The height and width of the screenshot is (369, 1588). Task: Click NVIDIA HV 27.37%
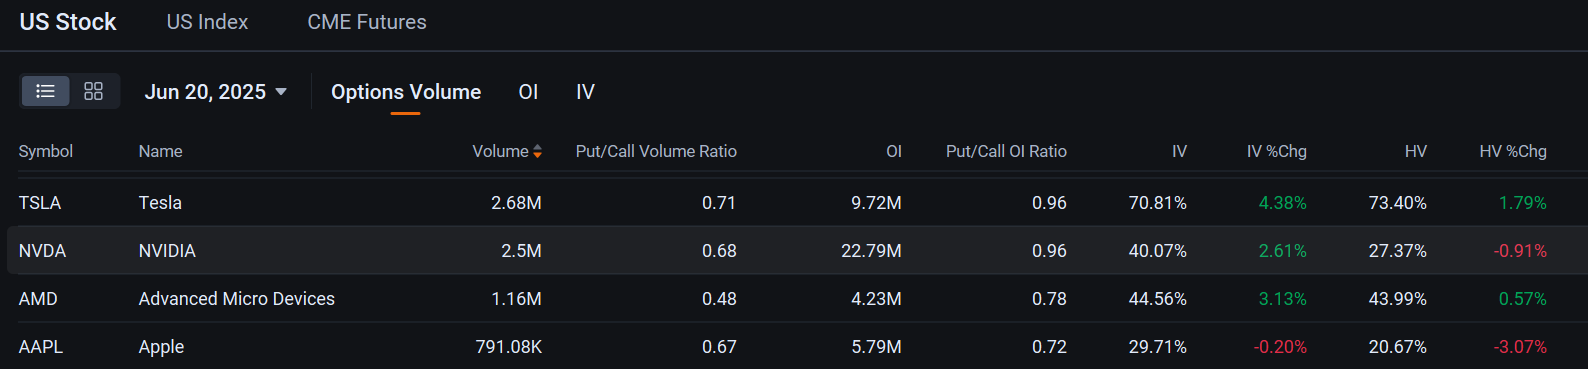coord(1398,251)
